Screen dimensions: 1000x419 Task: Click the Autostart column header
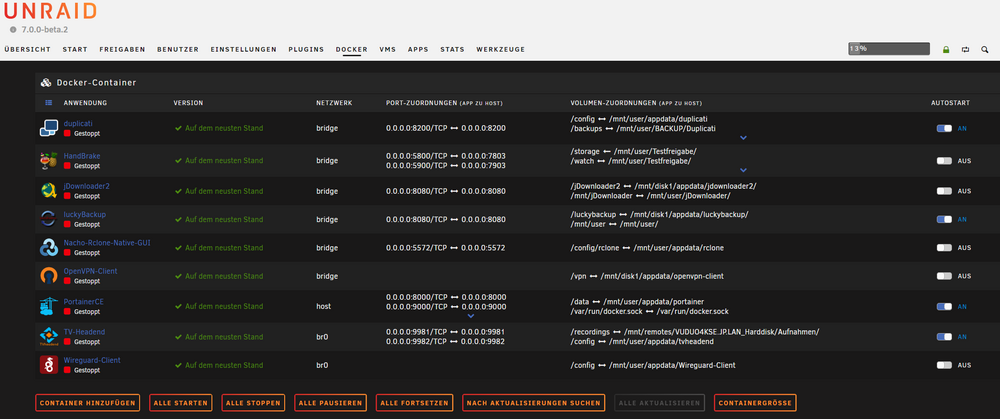(950, 103)
